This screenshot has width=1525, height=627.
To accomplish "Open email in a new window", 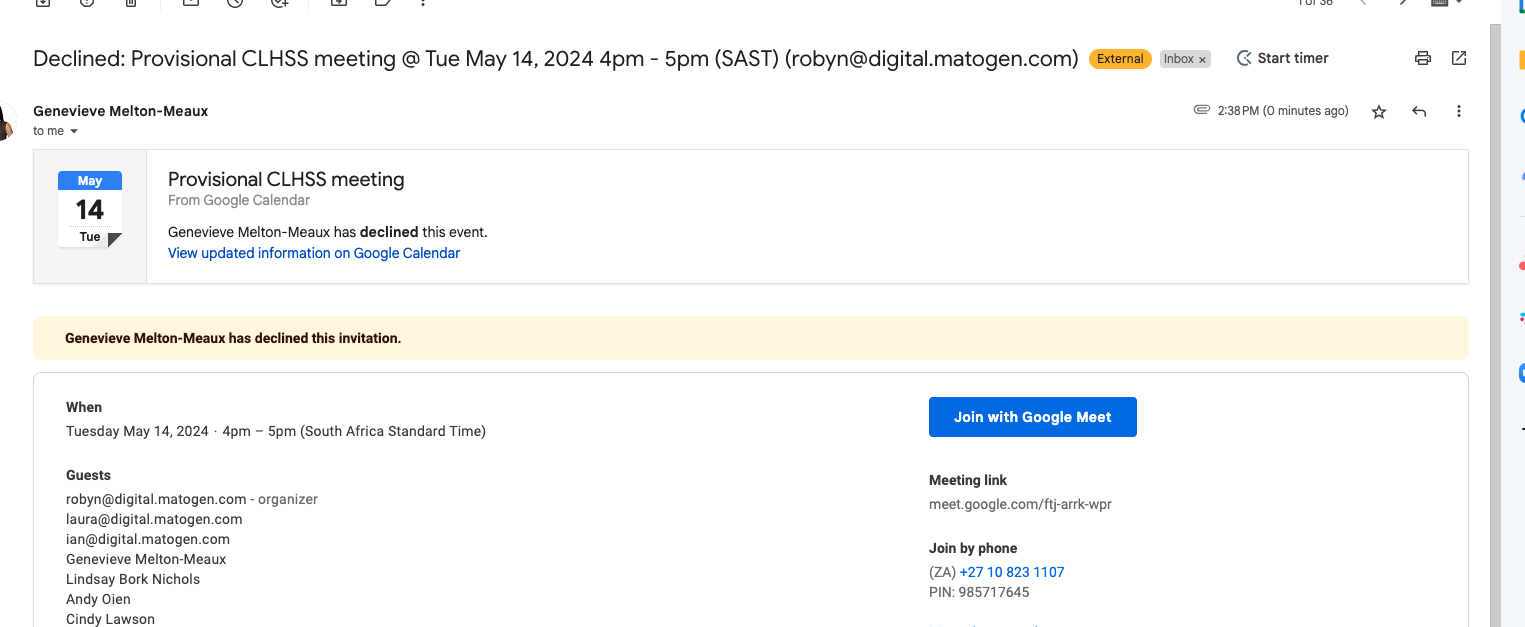I will click(x=1459, y=58).
